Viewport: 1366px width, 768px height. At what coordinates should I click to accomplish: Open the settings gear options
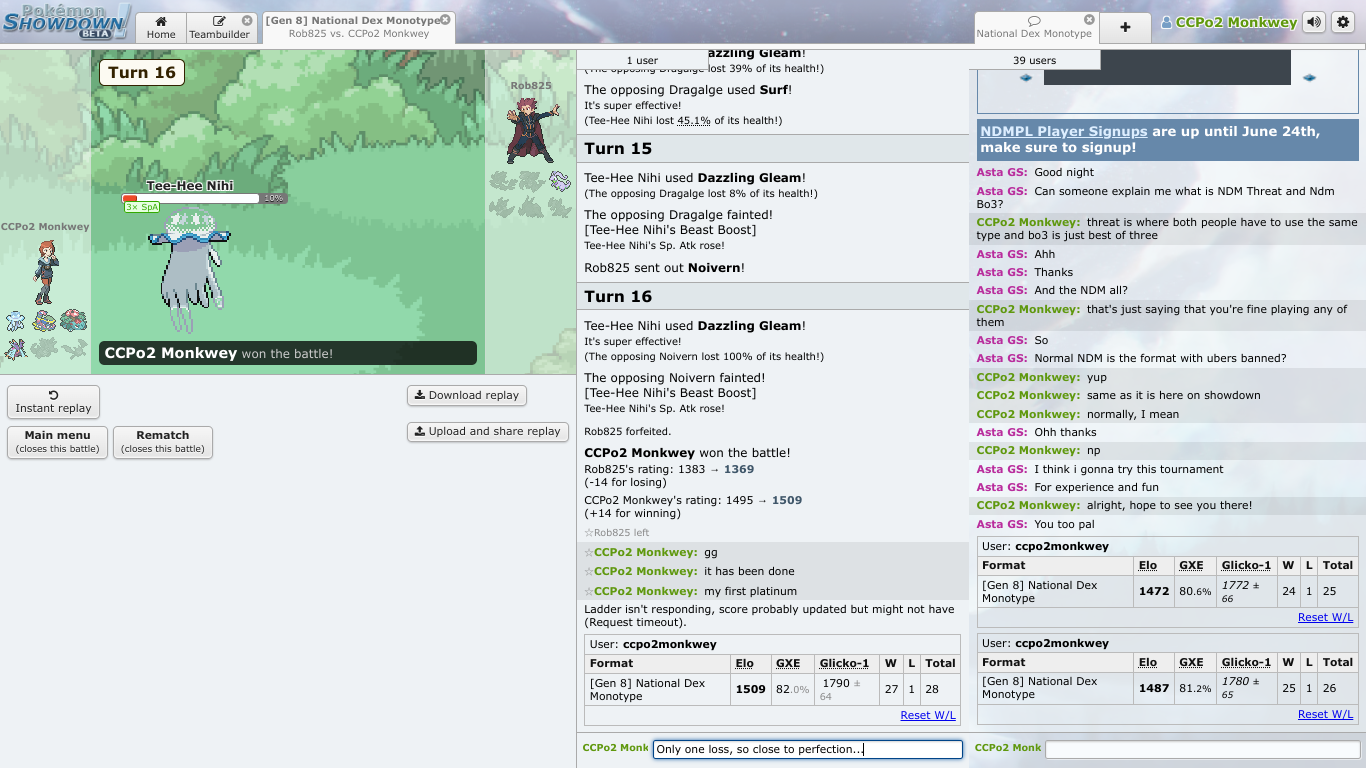[1342, 22]
